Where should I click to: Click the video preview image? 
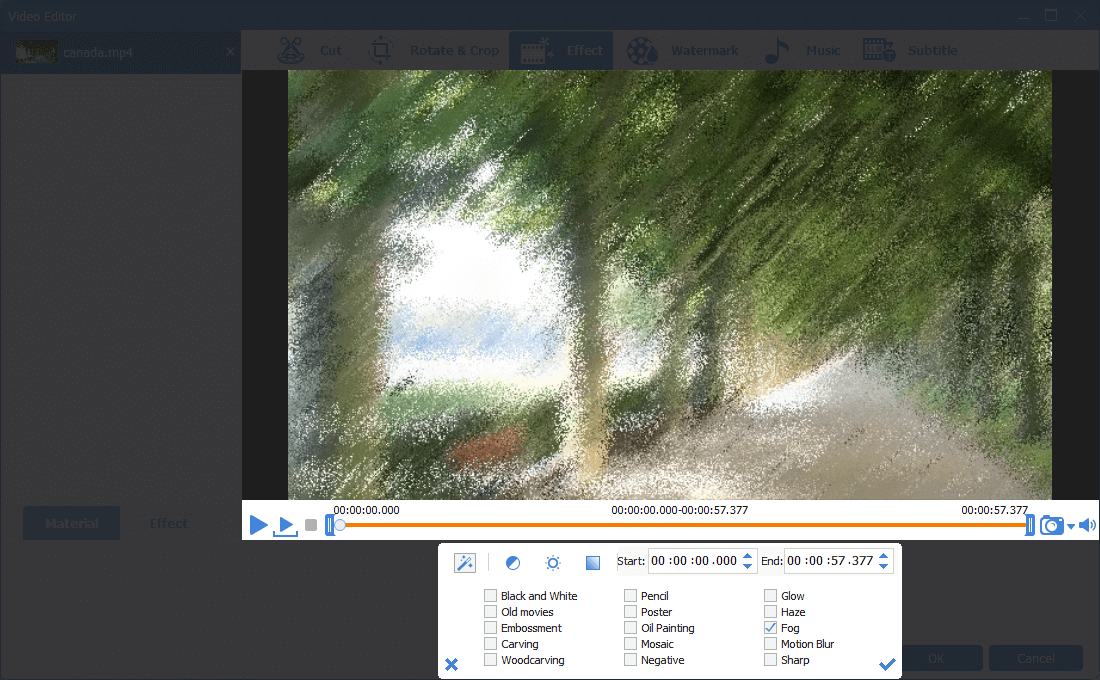tap(669, 284)
